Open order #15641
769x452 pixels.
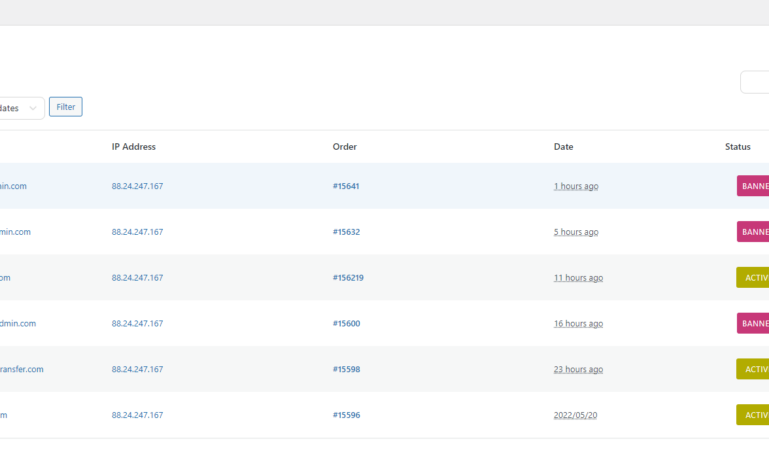346,186
